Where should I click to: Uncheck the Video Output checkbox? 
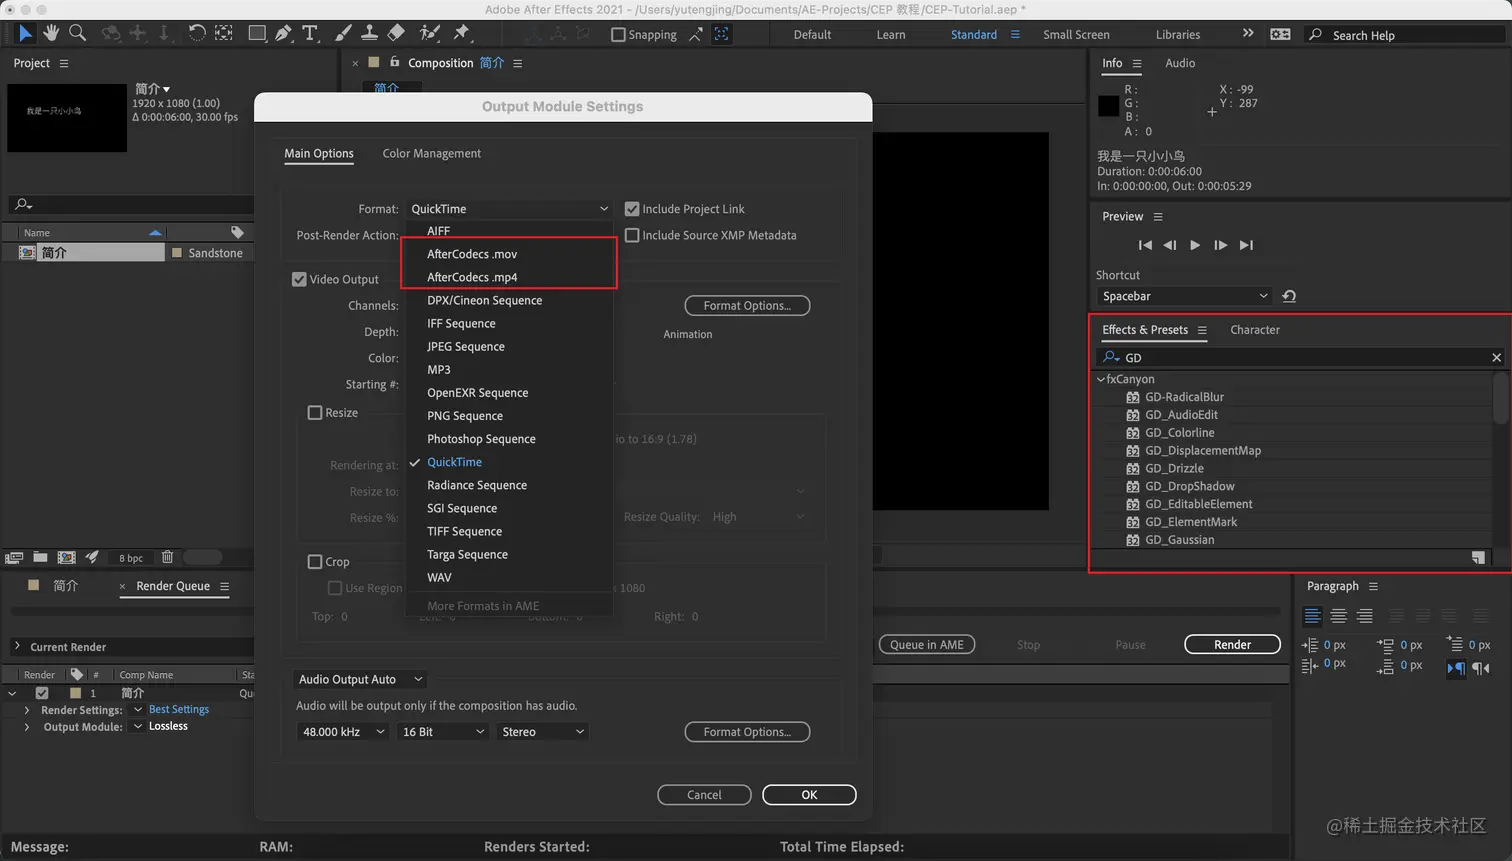click(299, 279)
